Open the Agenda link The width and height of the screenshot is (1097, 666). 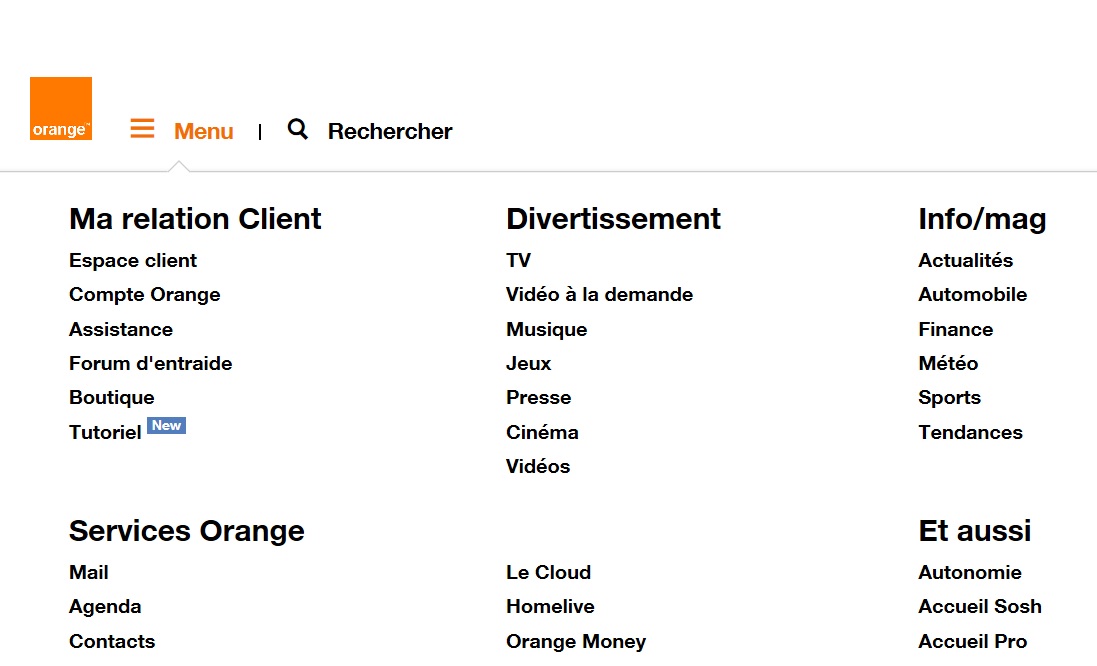click(x=105, y=607)
